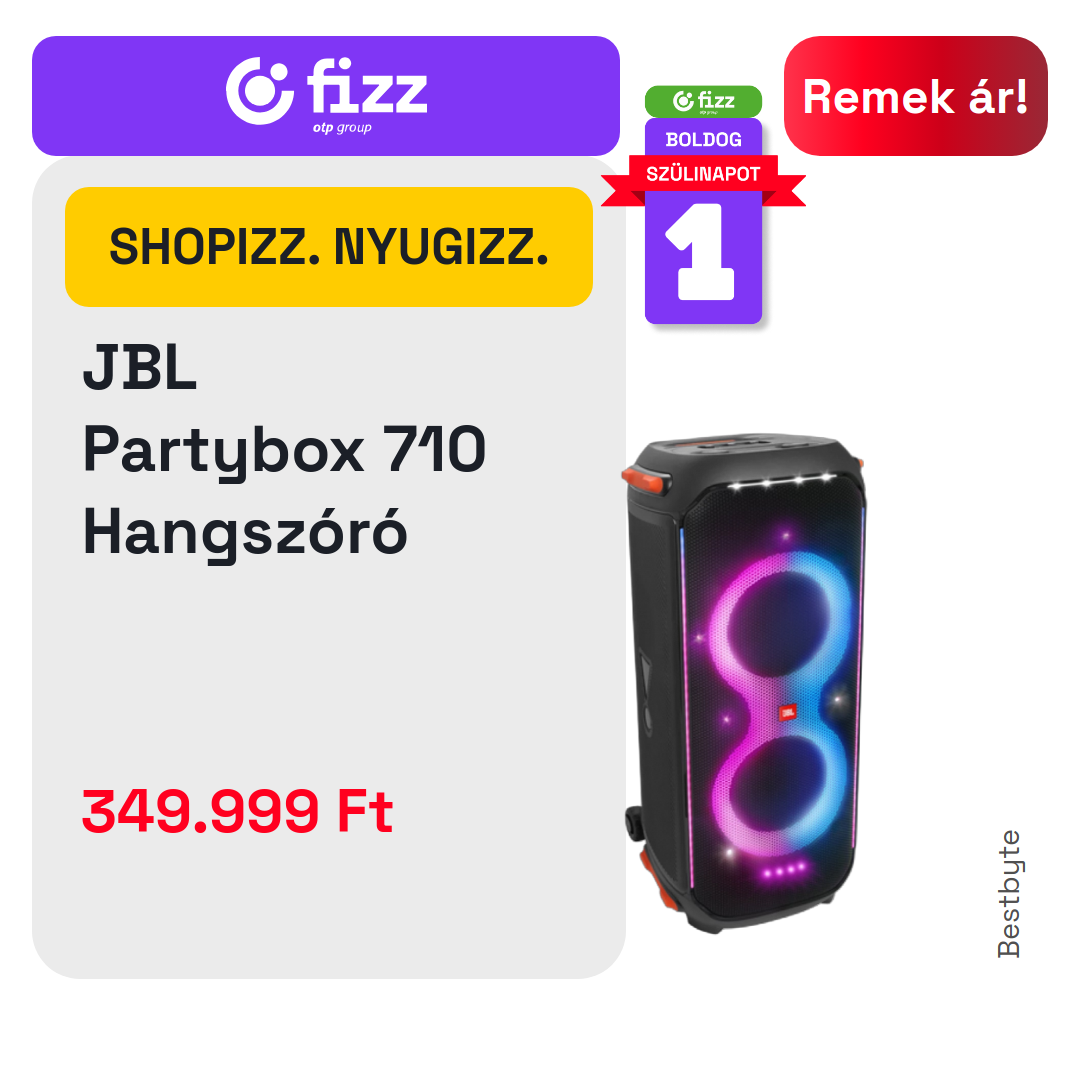The height and width of the screenshot is (1080, 1080).
Task: Click the orange speaker handle
Action: (643, 479)
